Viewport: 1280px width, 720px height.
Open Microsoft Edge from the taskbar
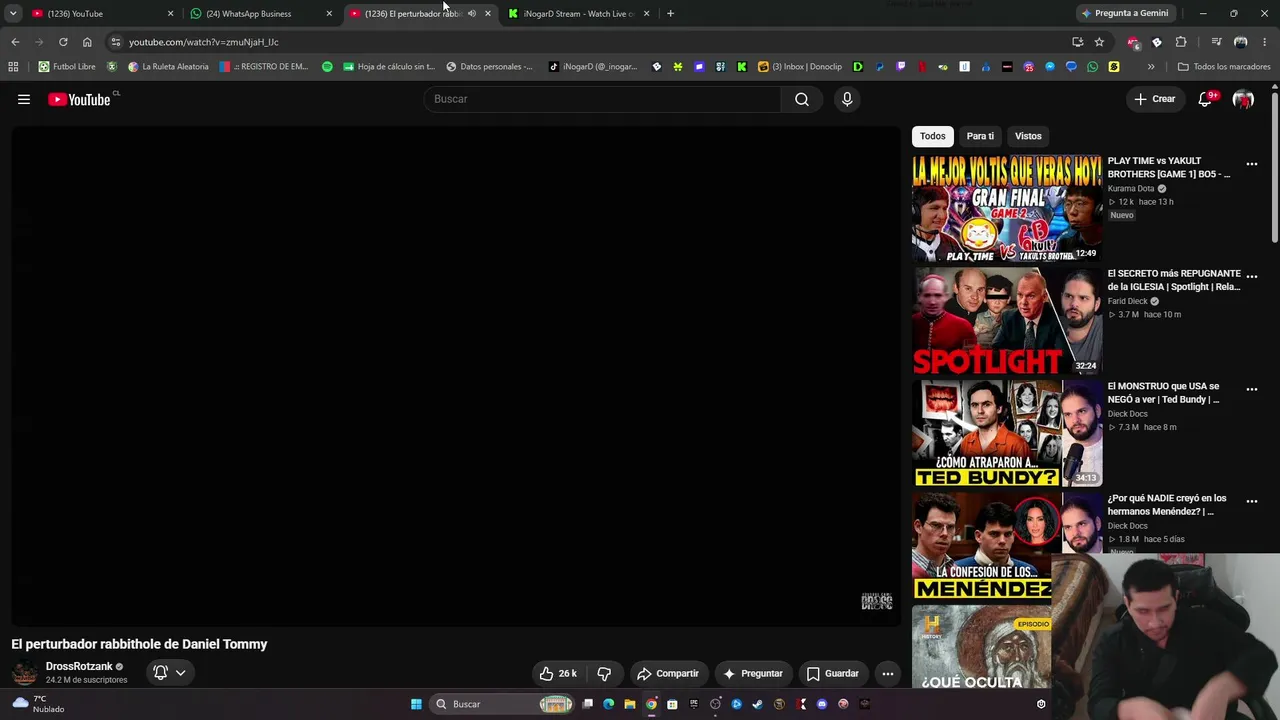pyautogui.click(x=609, y=704)
